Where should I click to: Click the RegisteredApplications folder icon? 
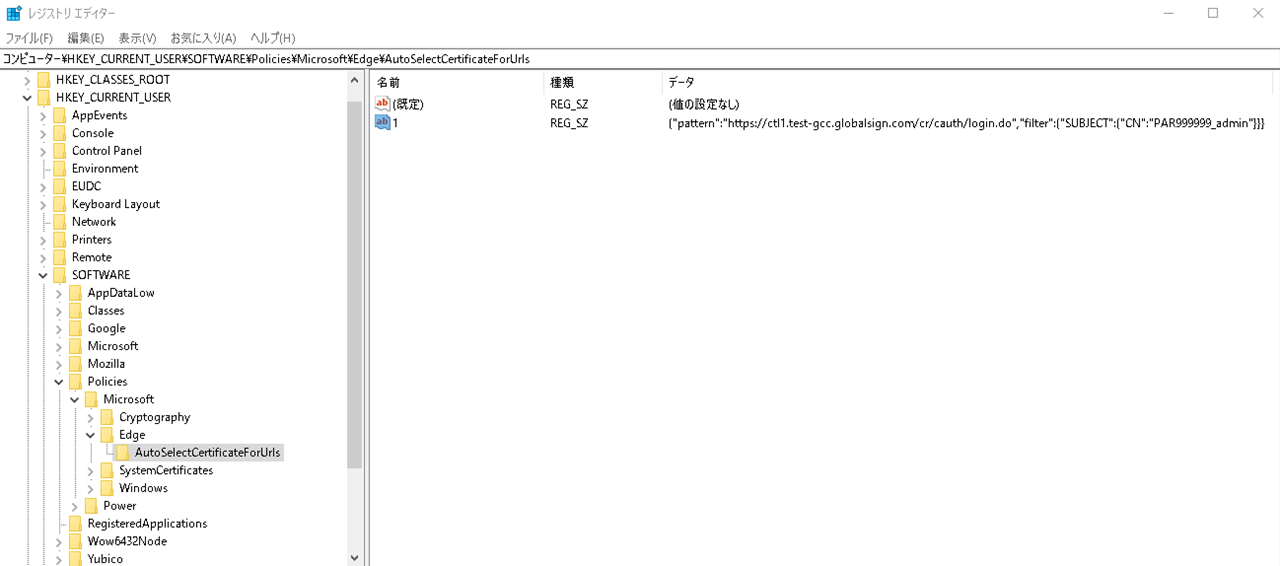(x=76, y=524)
